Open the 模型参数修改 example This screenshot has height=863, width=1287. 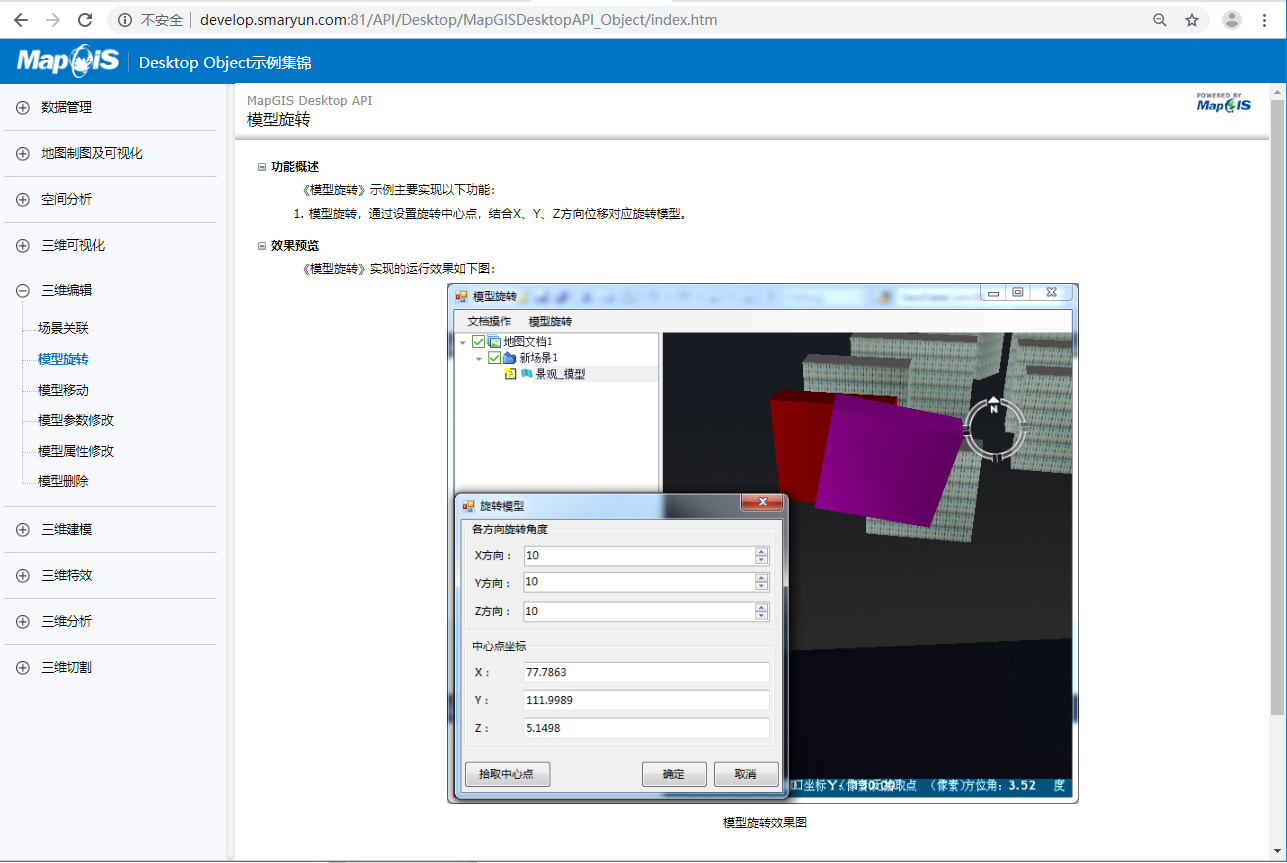click(76, 420)
